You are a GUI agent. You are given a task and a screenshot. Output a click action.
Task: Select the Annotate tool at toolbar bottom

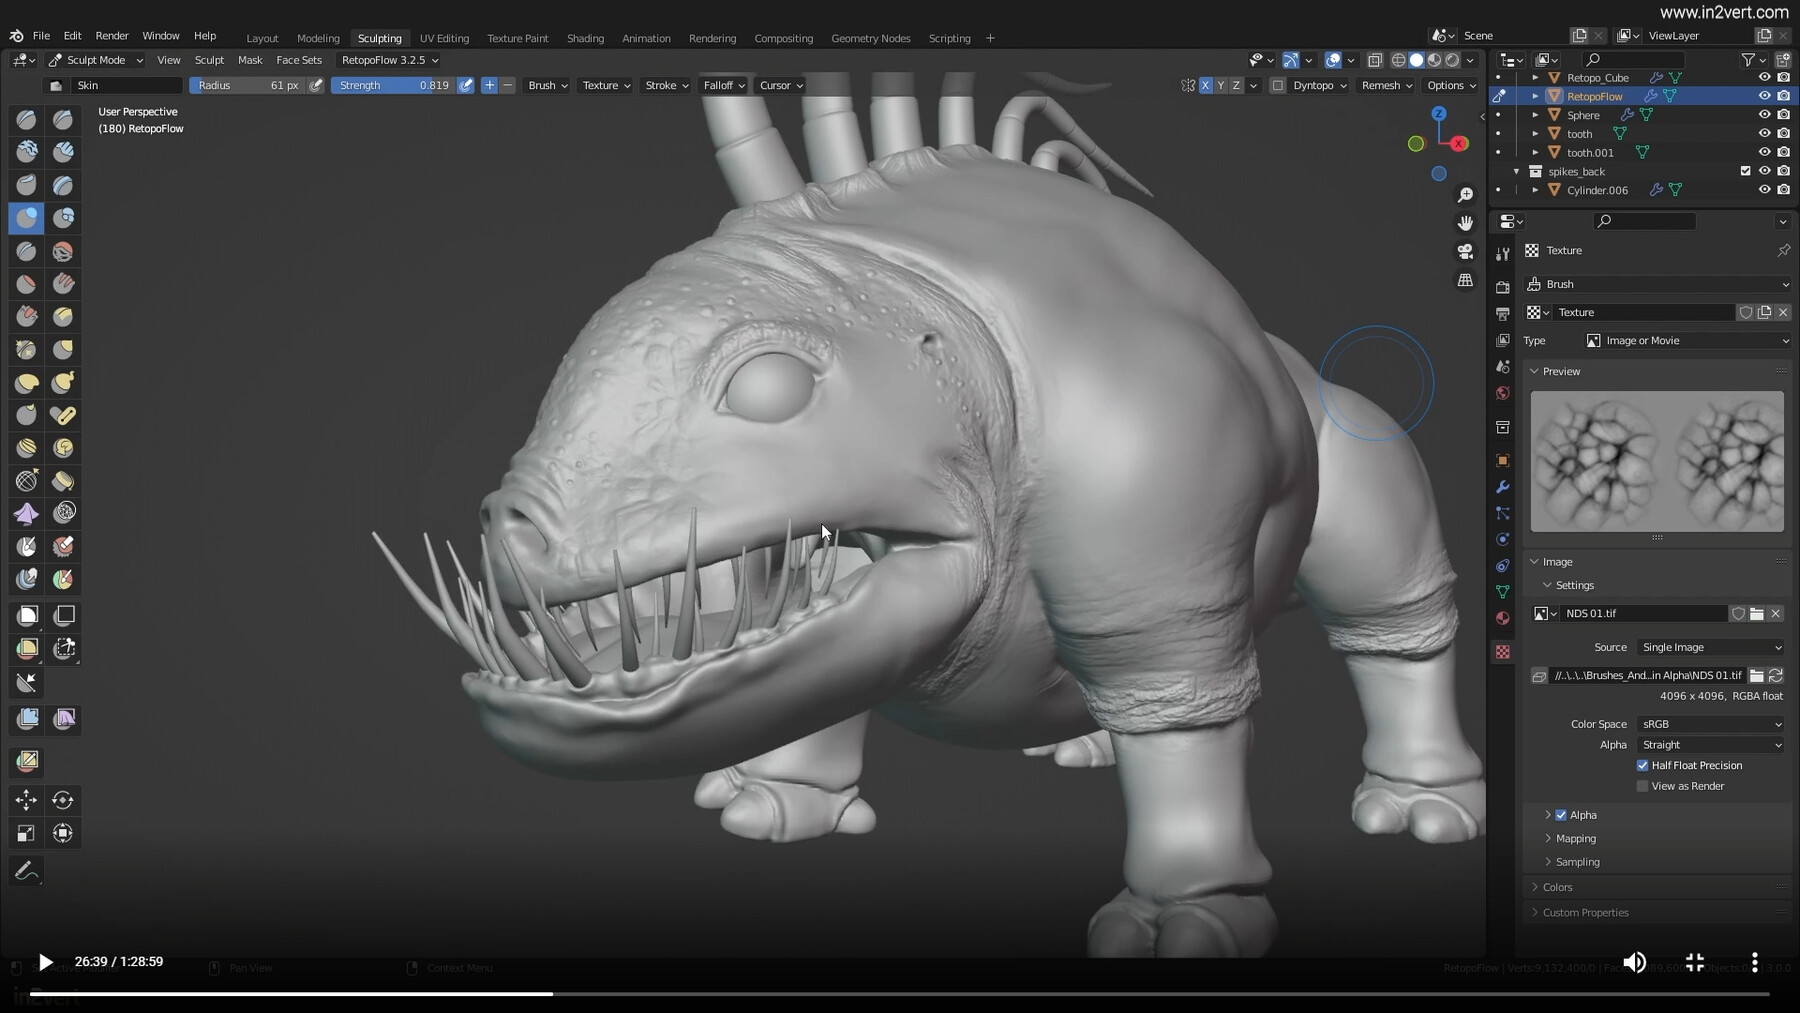tap(26, 871)
